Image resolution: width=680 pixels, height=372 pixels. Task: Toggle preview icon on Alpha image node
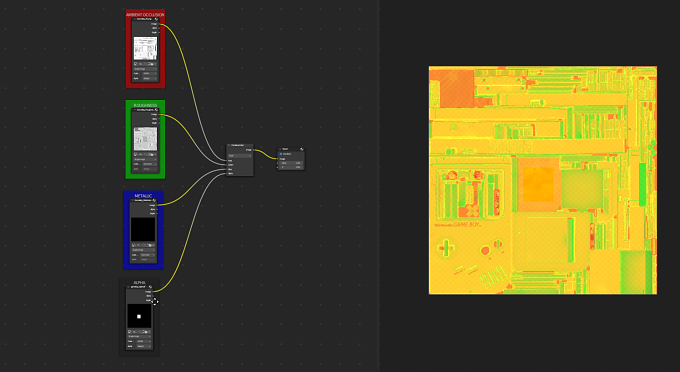150,287
